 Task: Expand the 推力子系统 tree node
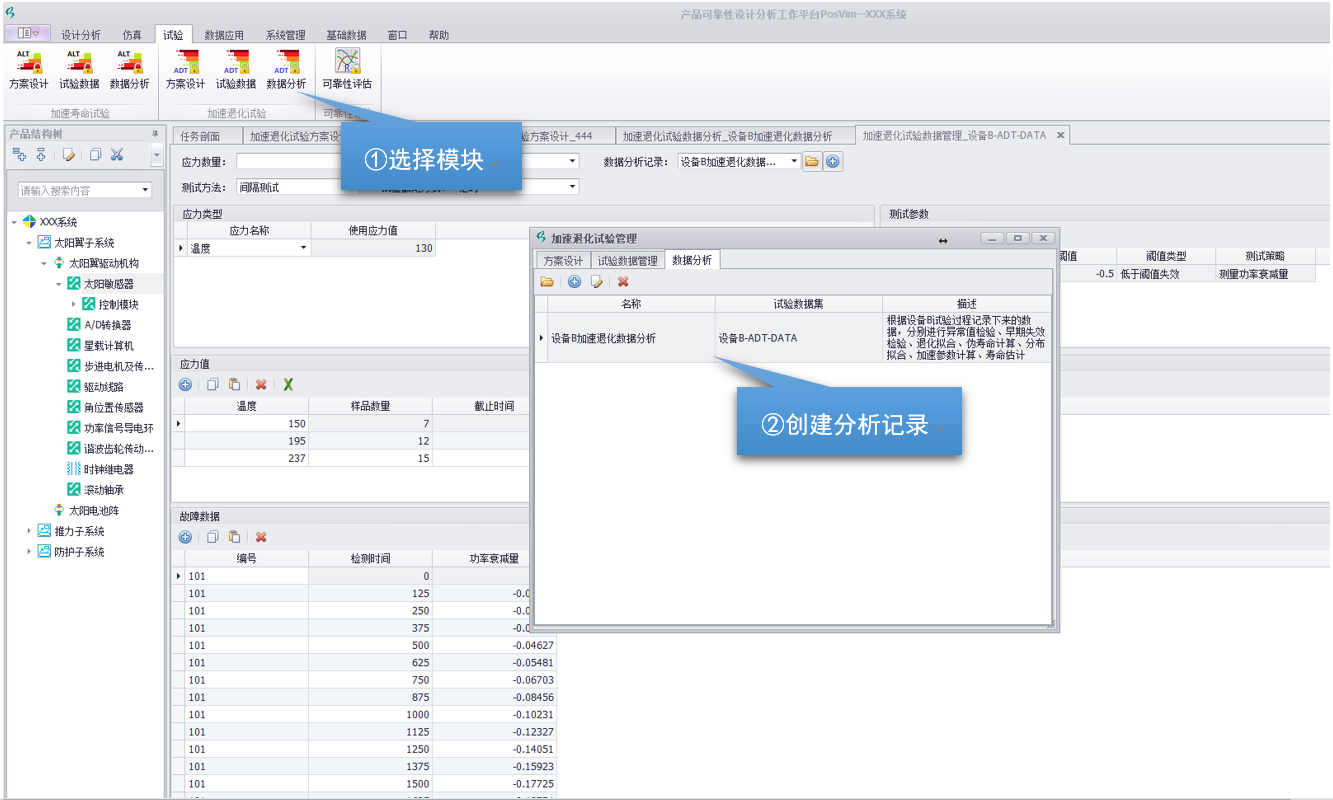tap(29, 531)
